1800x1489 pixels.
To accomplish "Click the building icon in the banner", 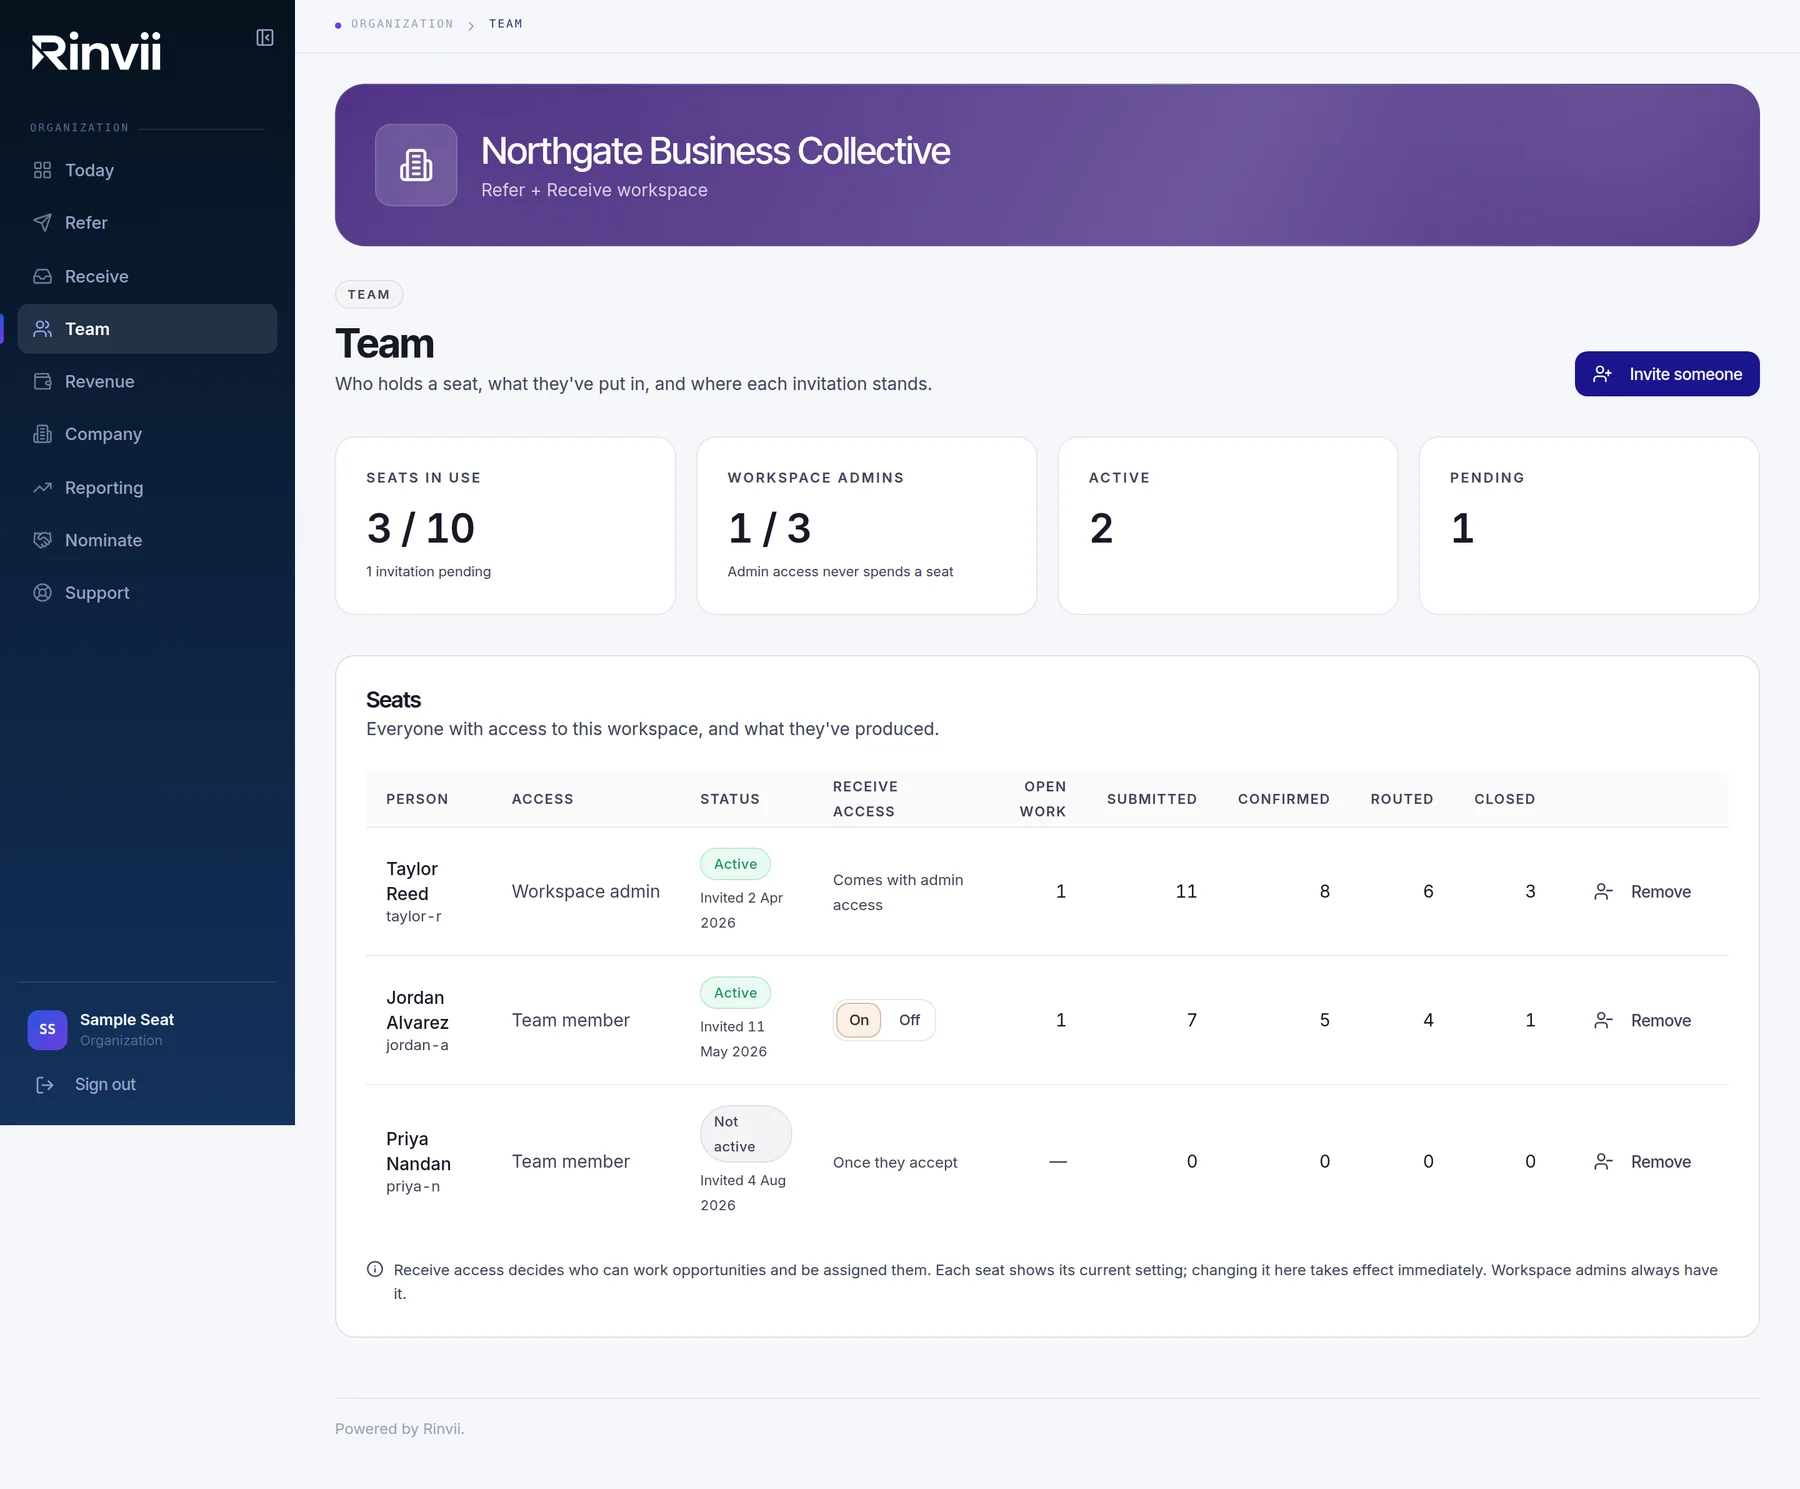I will pyautogui.click(x=416, y=165).
